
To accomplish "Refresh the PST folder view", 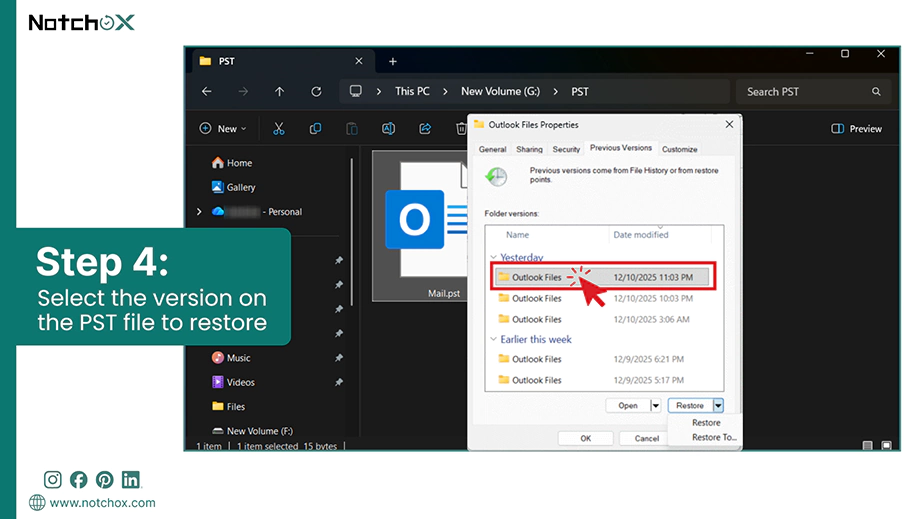I will click(x=316, y=92).
